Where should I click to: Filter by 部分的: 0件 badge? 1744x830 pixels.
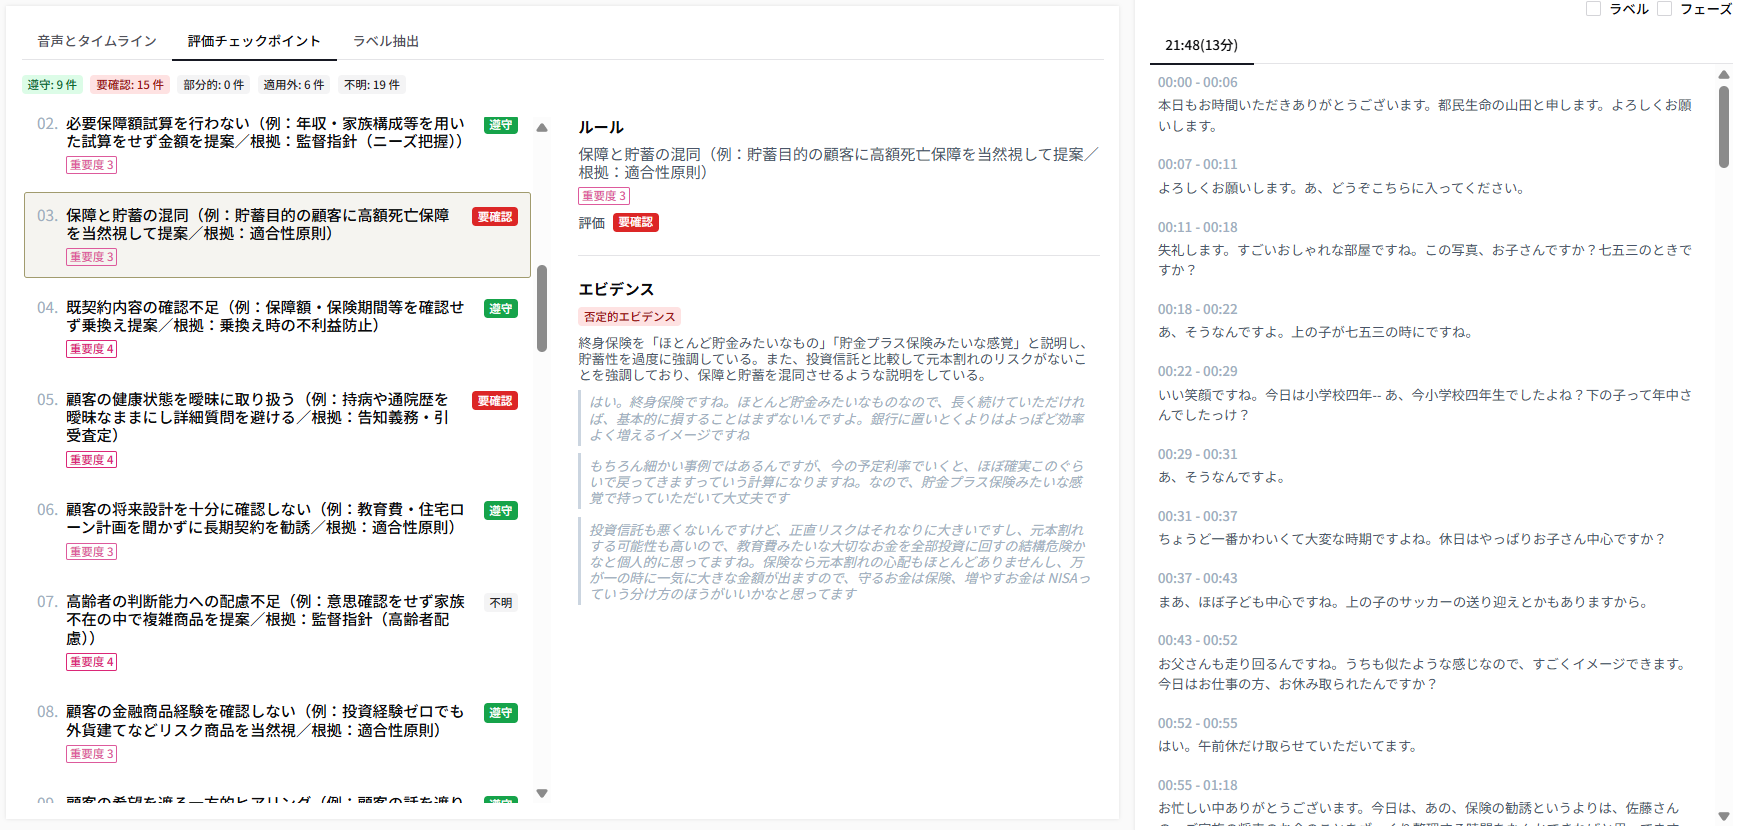[213, 85]
